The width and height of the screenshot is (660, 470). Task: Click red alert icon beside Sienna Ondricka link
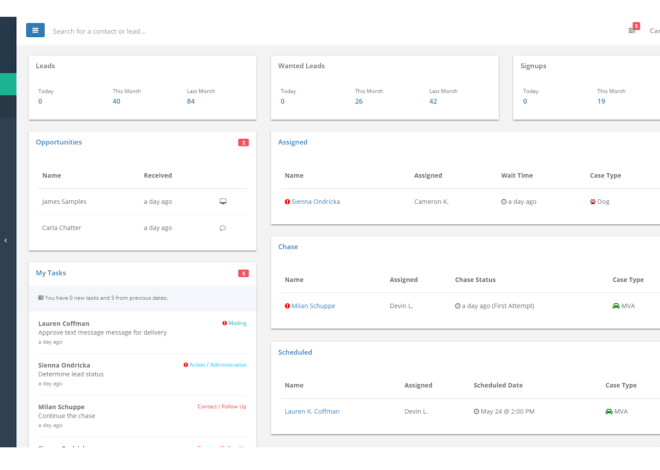click(287, 202)
